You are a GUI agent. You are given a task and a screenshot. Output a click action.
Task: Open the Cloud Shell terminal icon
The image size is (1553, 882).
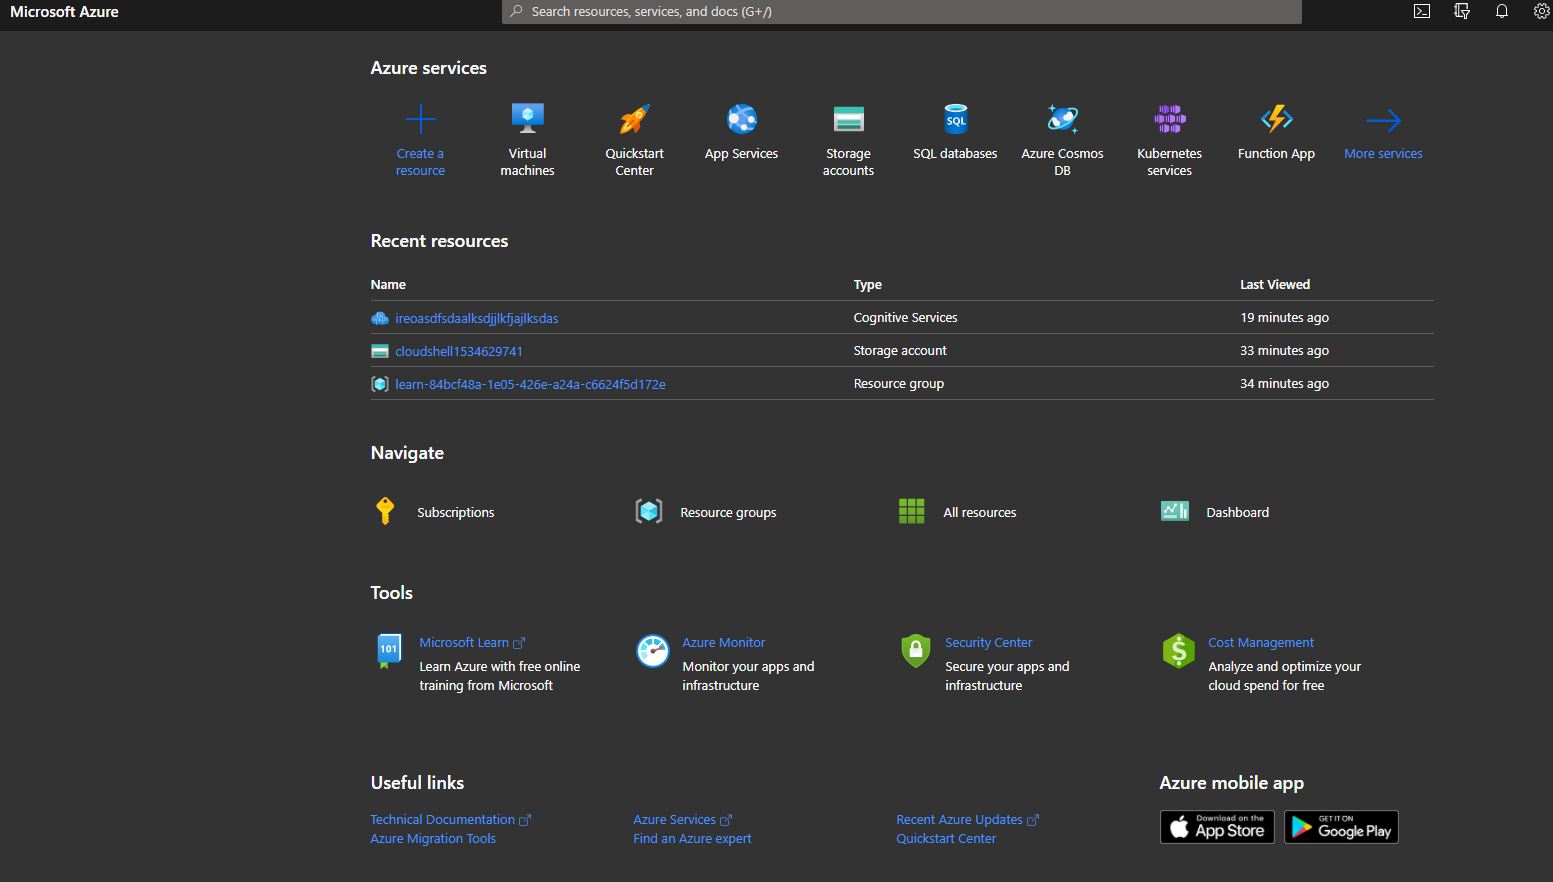coord(1421,11)
